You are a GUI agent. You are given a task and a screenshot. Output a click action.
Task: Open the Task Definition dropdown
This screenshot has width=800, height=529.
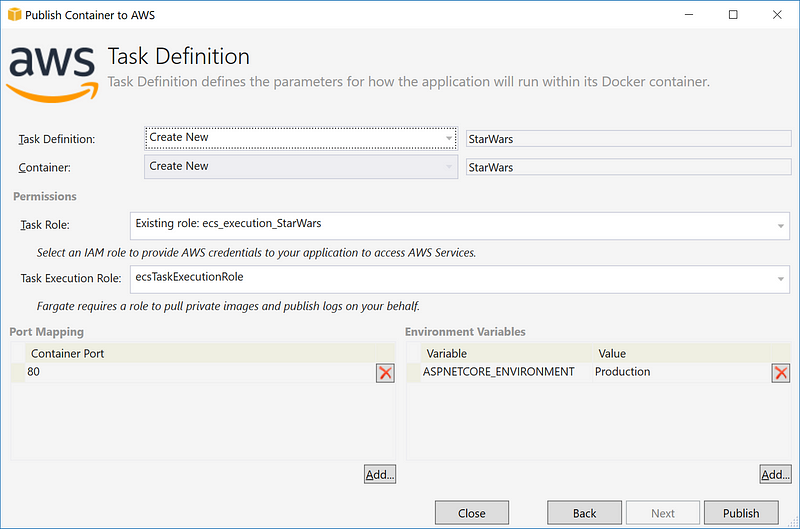pyautogui.click(x=300, y=138)
